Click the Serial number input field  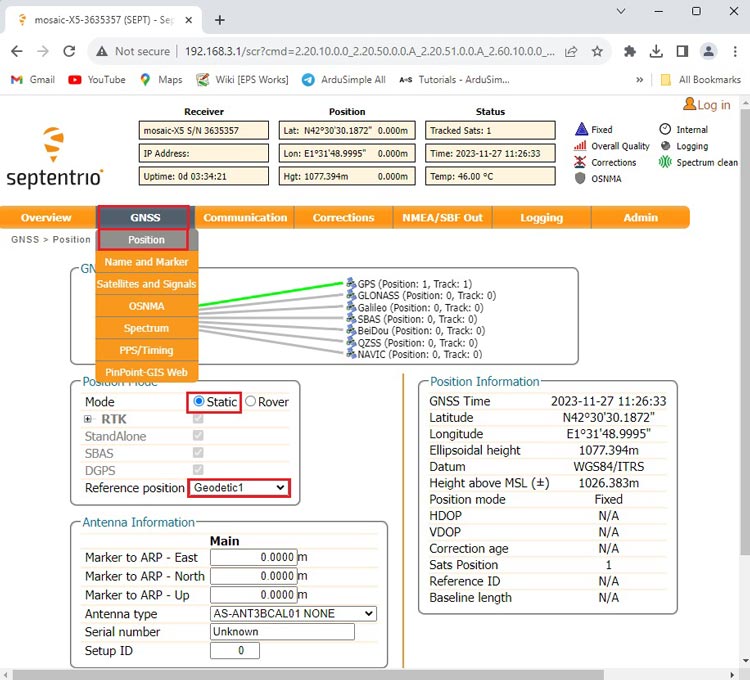click(x=282, y=632)
